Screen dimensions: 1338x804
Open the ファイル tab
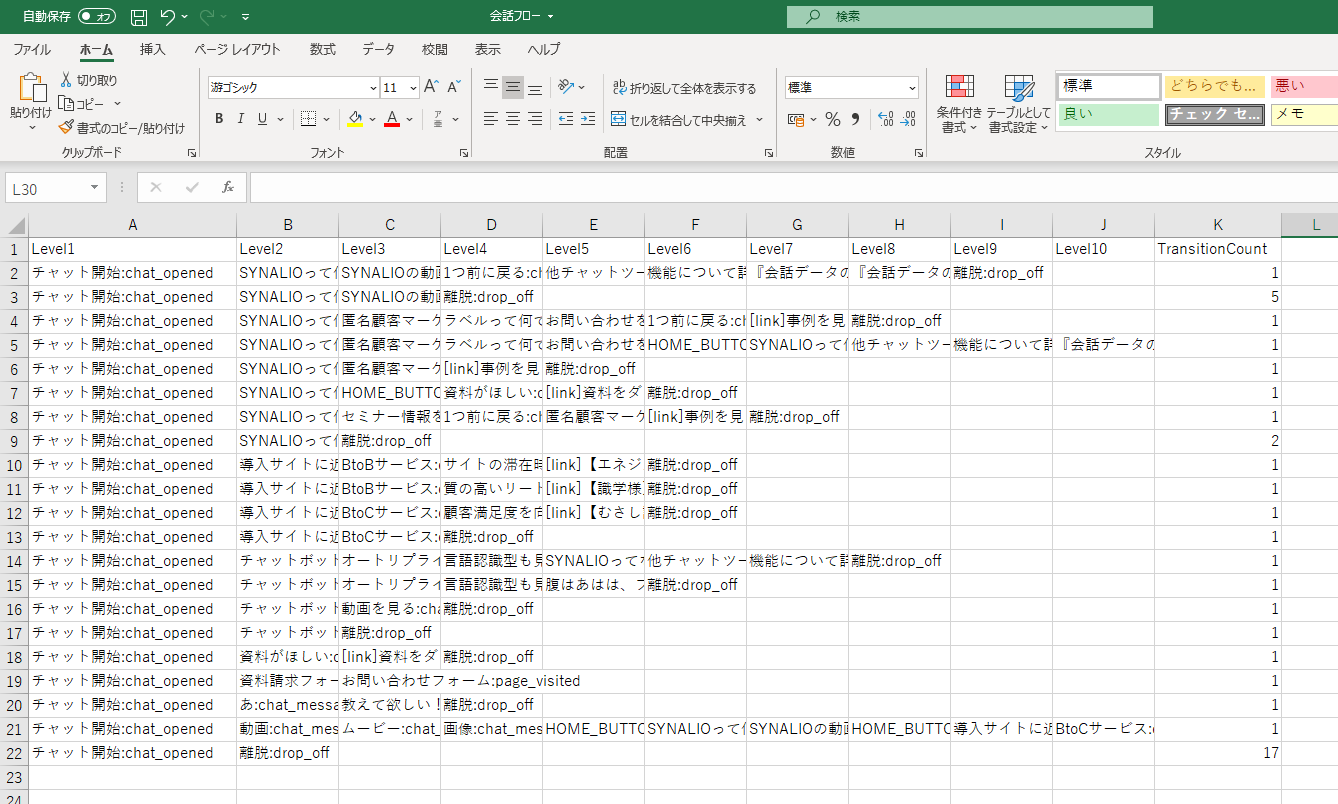(32, 49)
